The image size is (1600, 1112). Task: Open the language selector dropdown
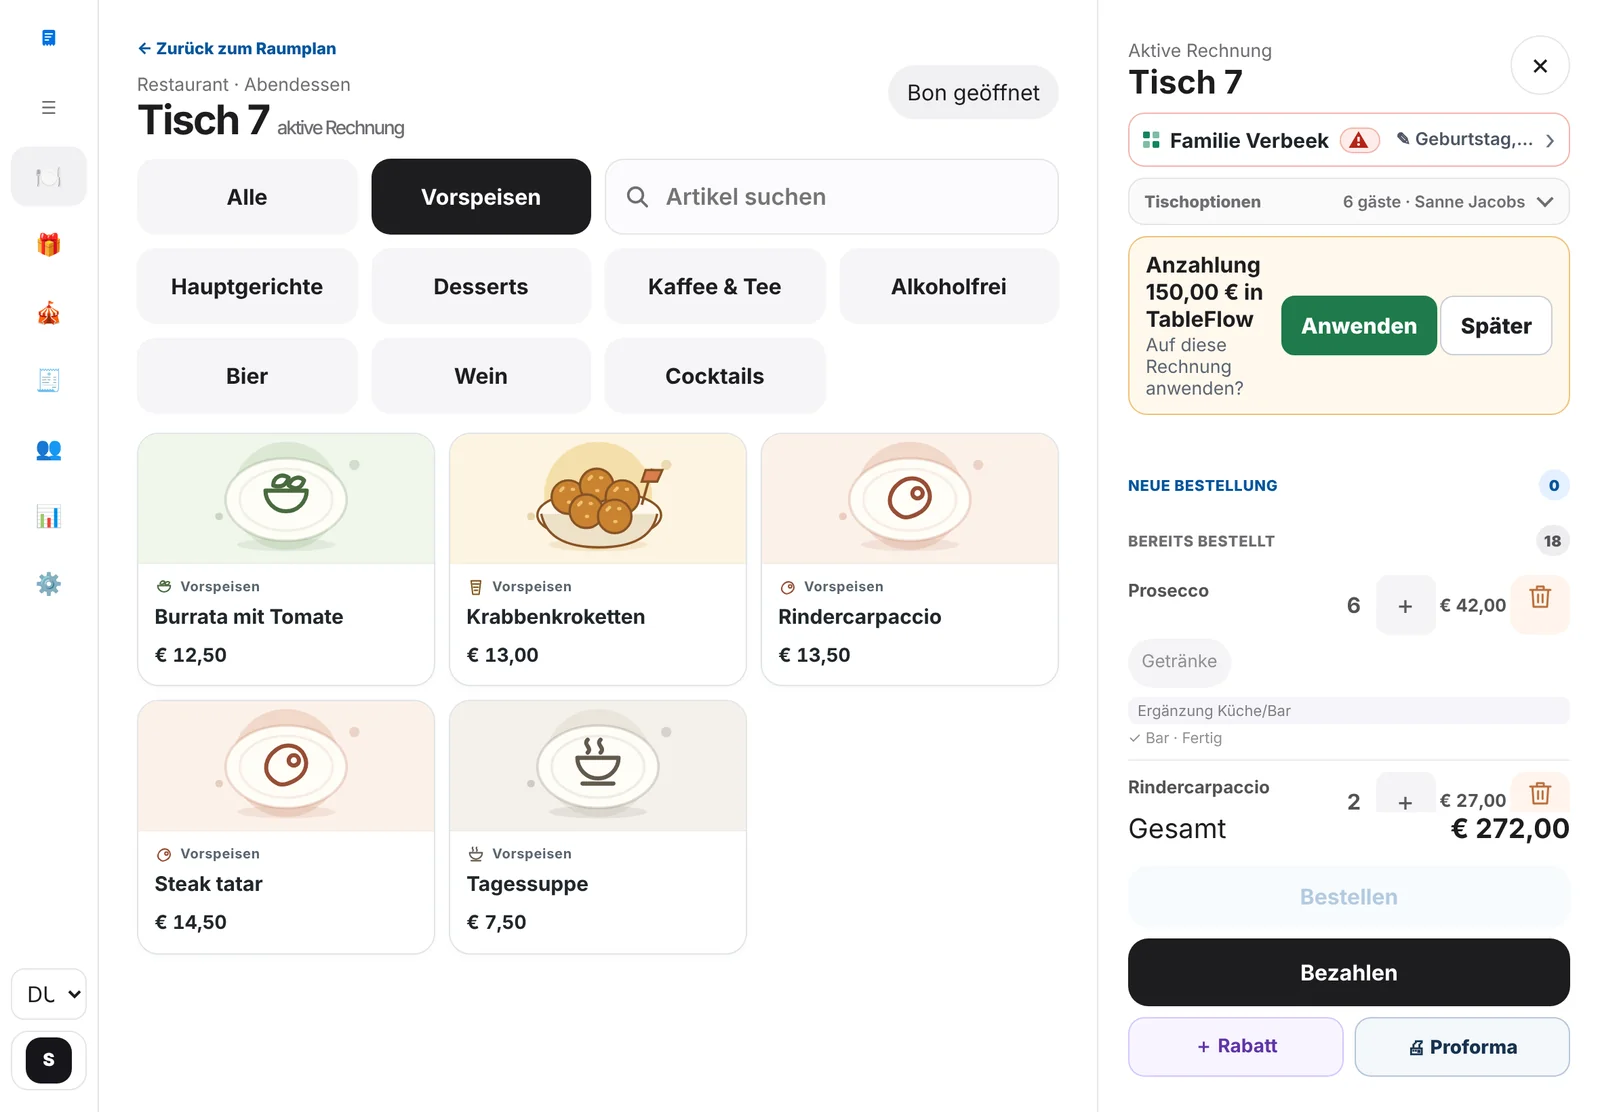tap(48, 994)
